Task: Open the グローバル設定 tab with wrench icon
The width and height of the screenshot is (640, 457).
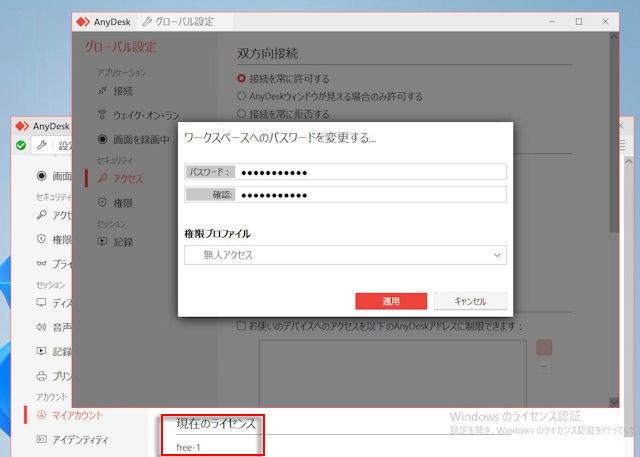Action: (178, 22)
